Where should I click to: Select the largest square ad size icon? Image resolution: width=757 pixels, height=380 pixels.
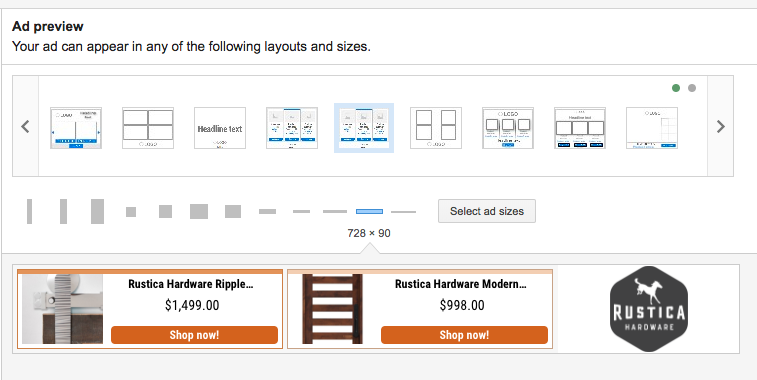coord(199,211)
